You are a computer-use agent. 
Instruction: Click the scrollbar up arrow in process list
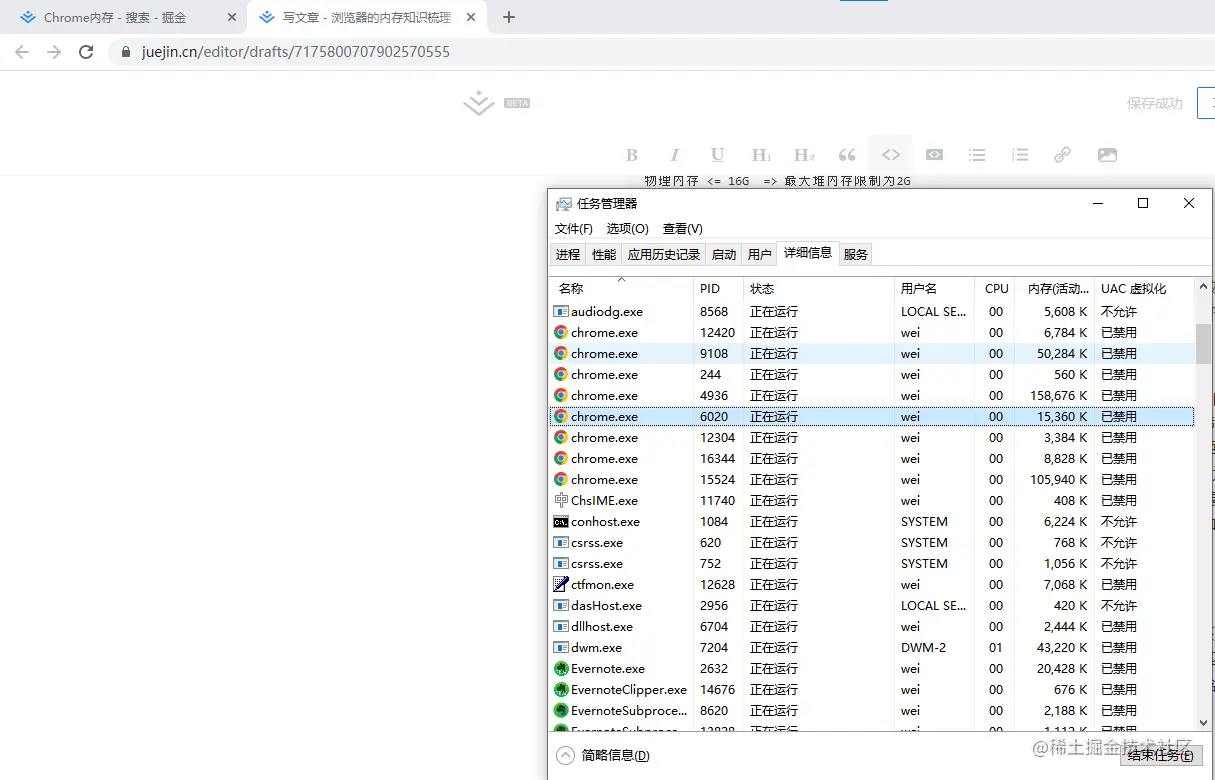pyautogui.click(x=1203, y=288)
